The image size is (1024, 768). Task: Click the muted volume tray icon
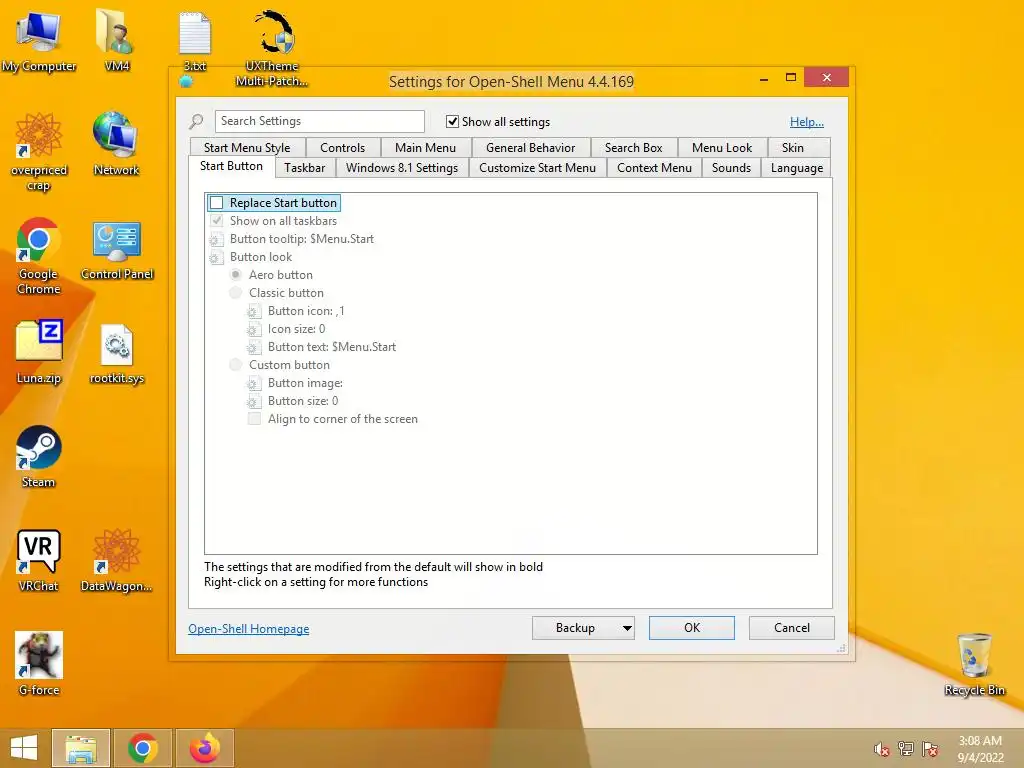point(881,749)
